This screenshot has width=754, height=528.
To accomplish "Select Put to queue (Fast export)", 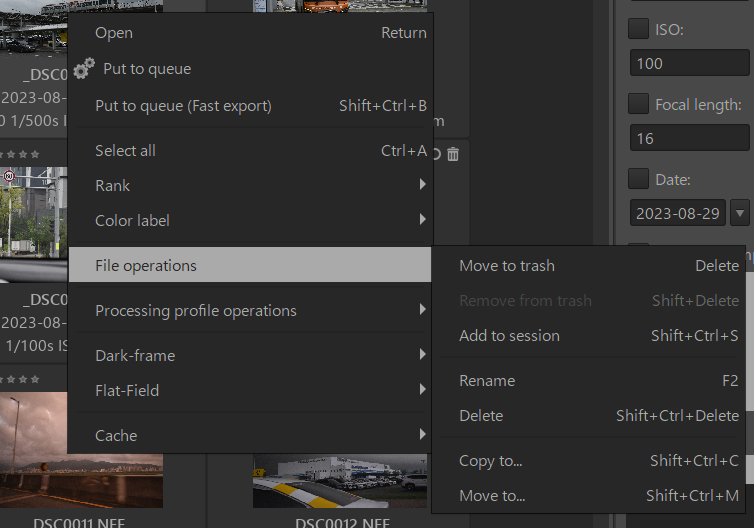I will (x=250, y=105).
